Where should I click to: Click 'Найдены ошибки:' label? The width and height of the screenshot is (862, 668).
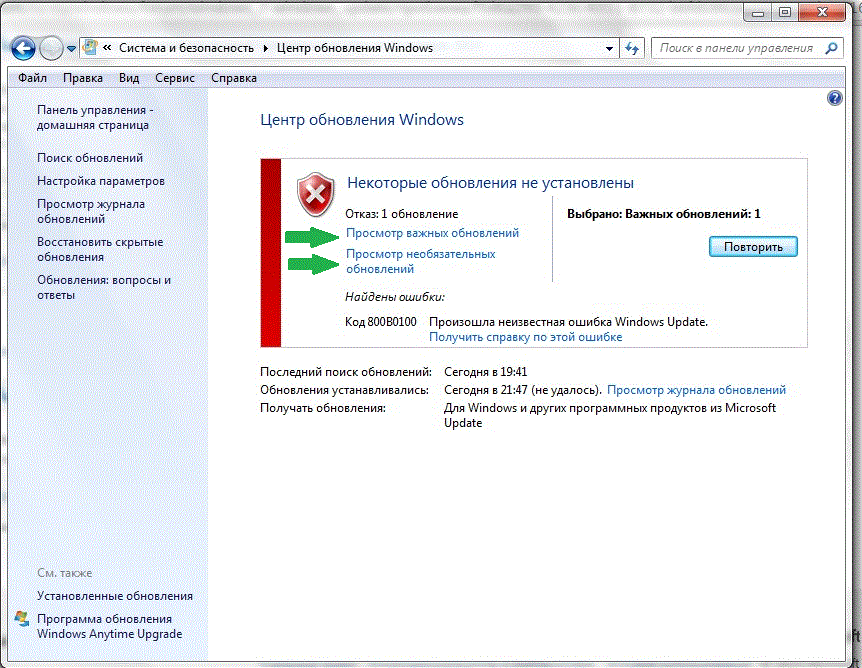pyautogui.click(x=395, y=297)
